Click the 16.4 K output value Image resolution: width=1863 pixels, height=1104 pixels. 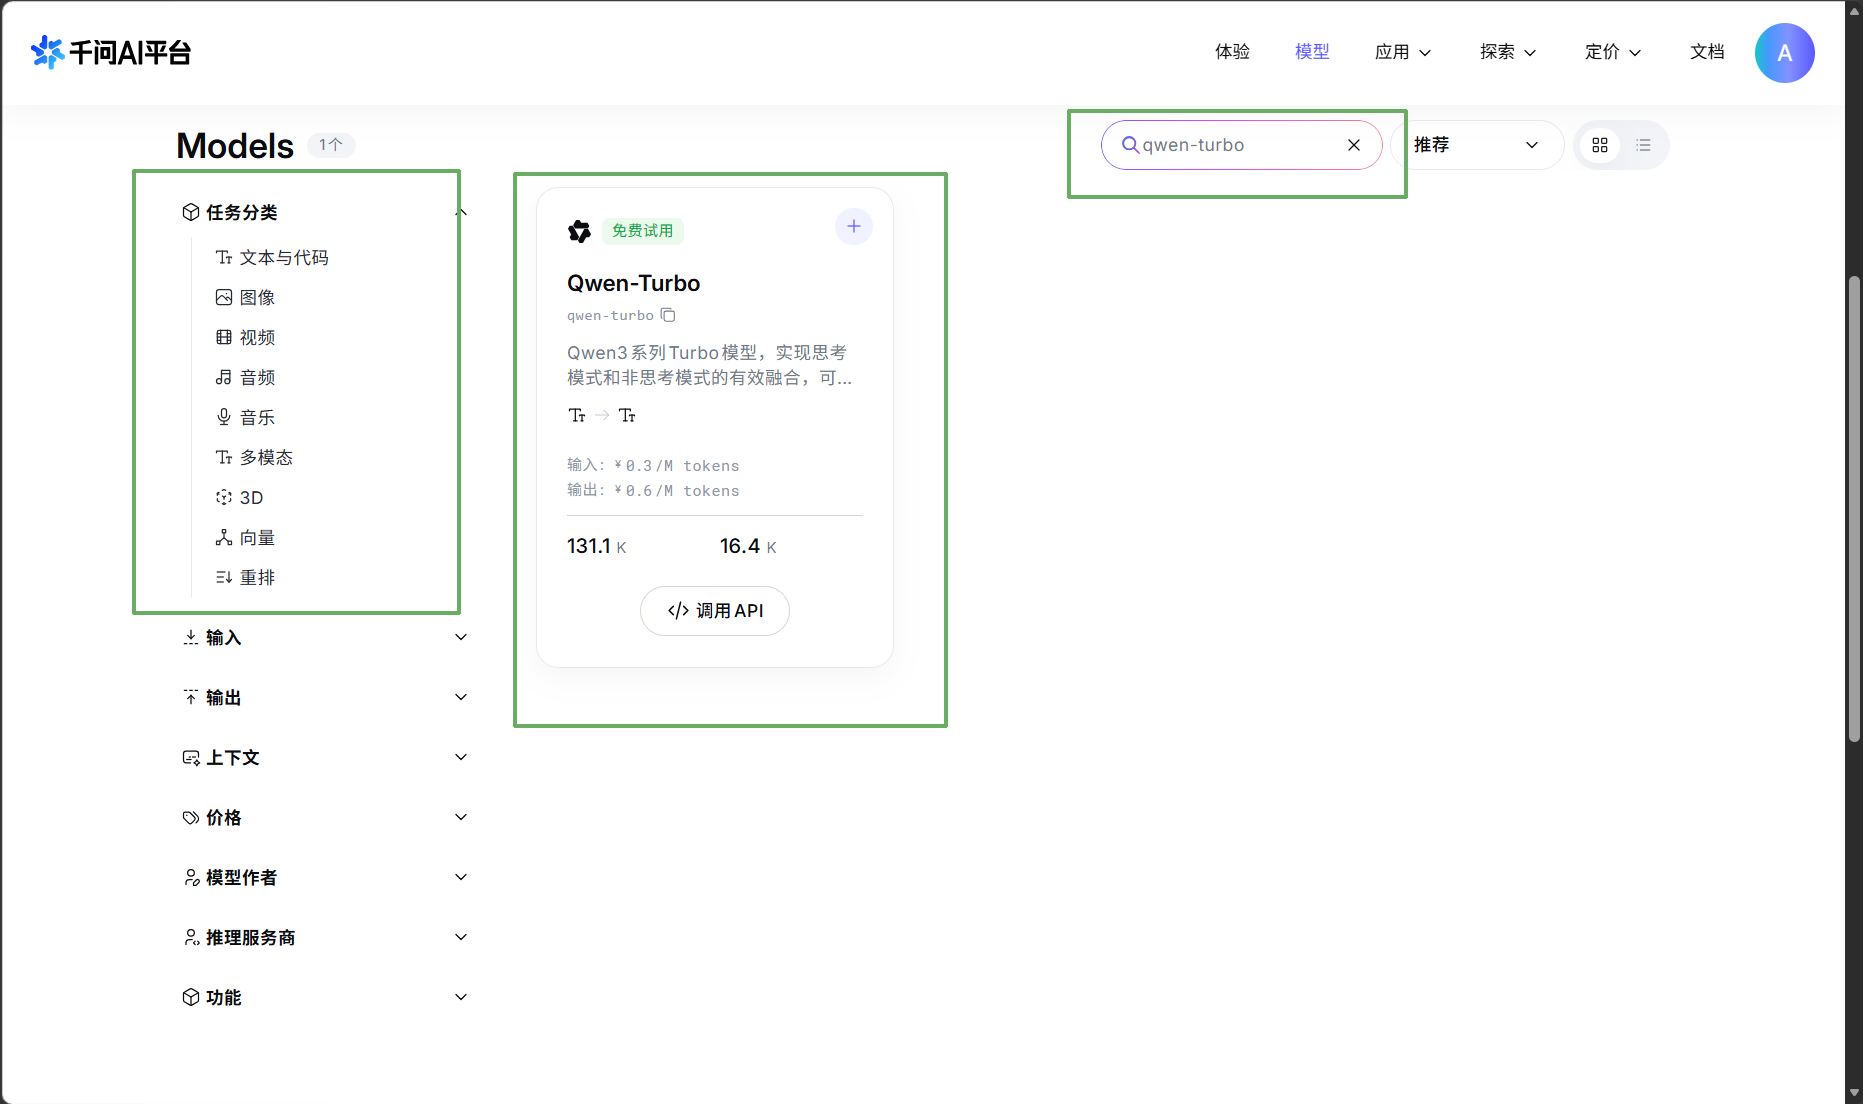coord(748,546)
